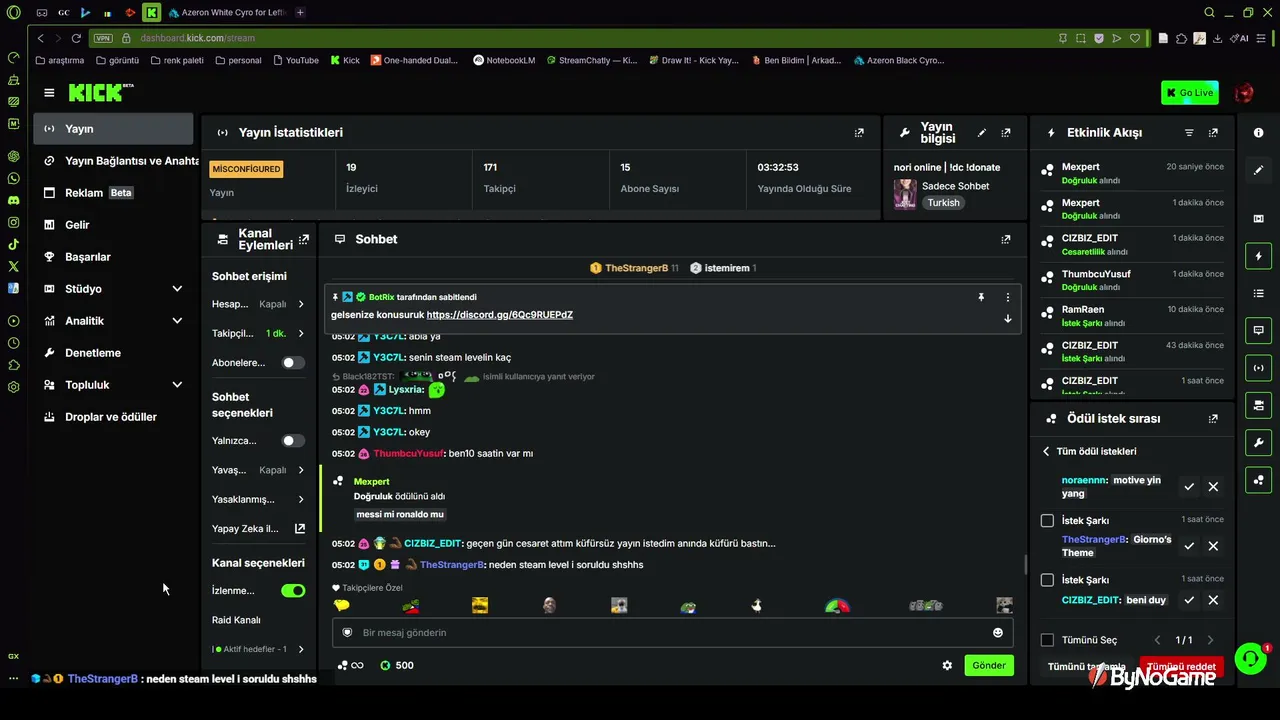Open the hamburger menu beside the Kick logo
The width and height of the screenshot is (1280, 720).
tap(49, 93)
